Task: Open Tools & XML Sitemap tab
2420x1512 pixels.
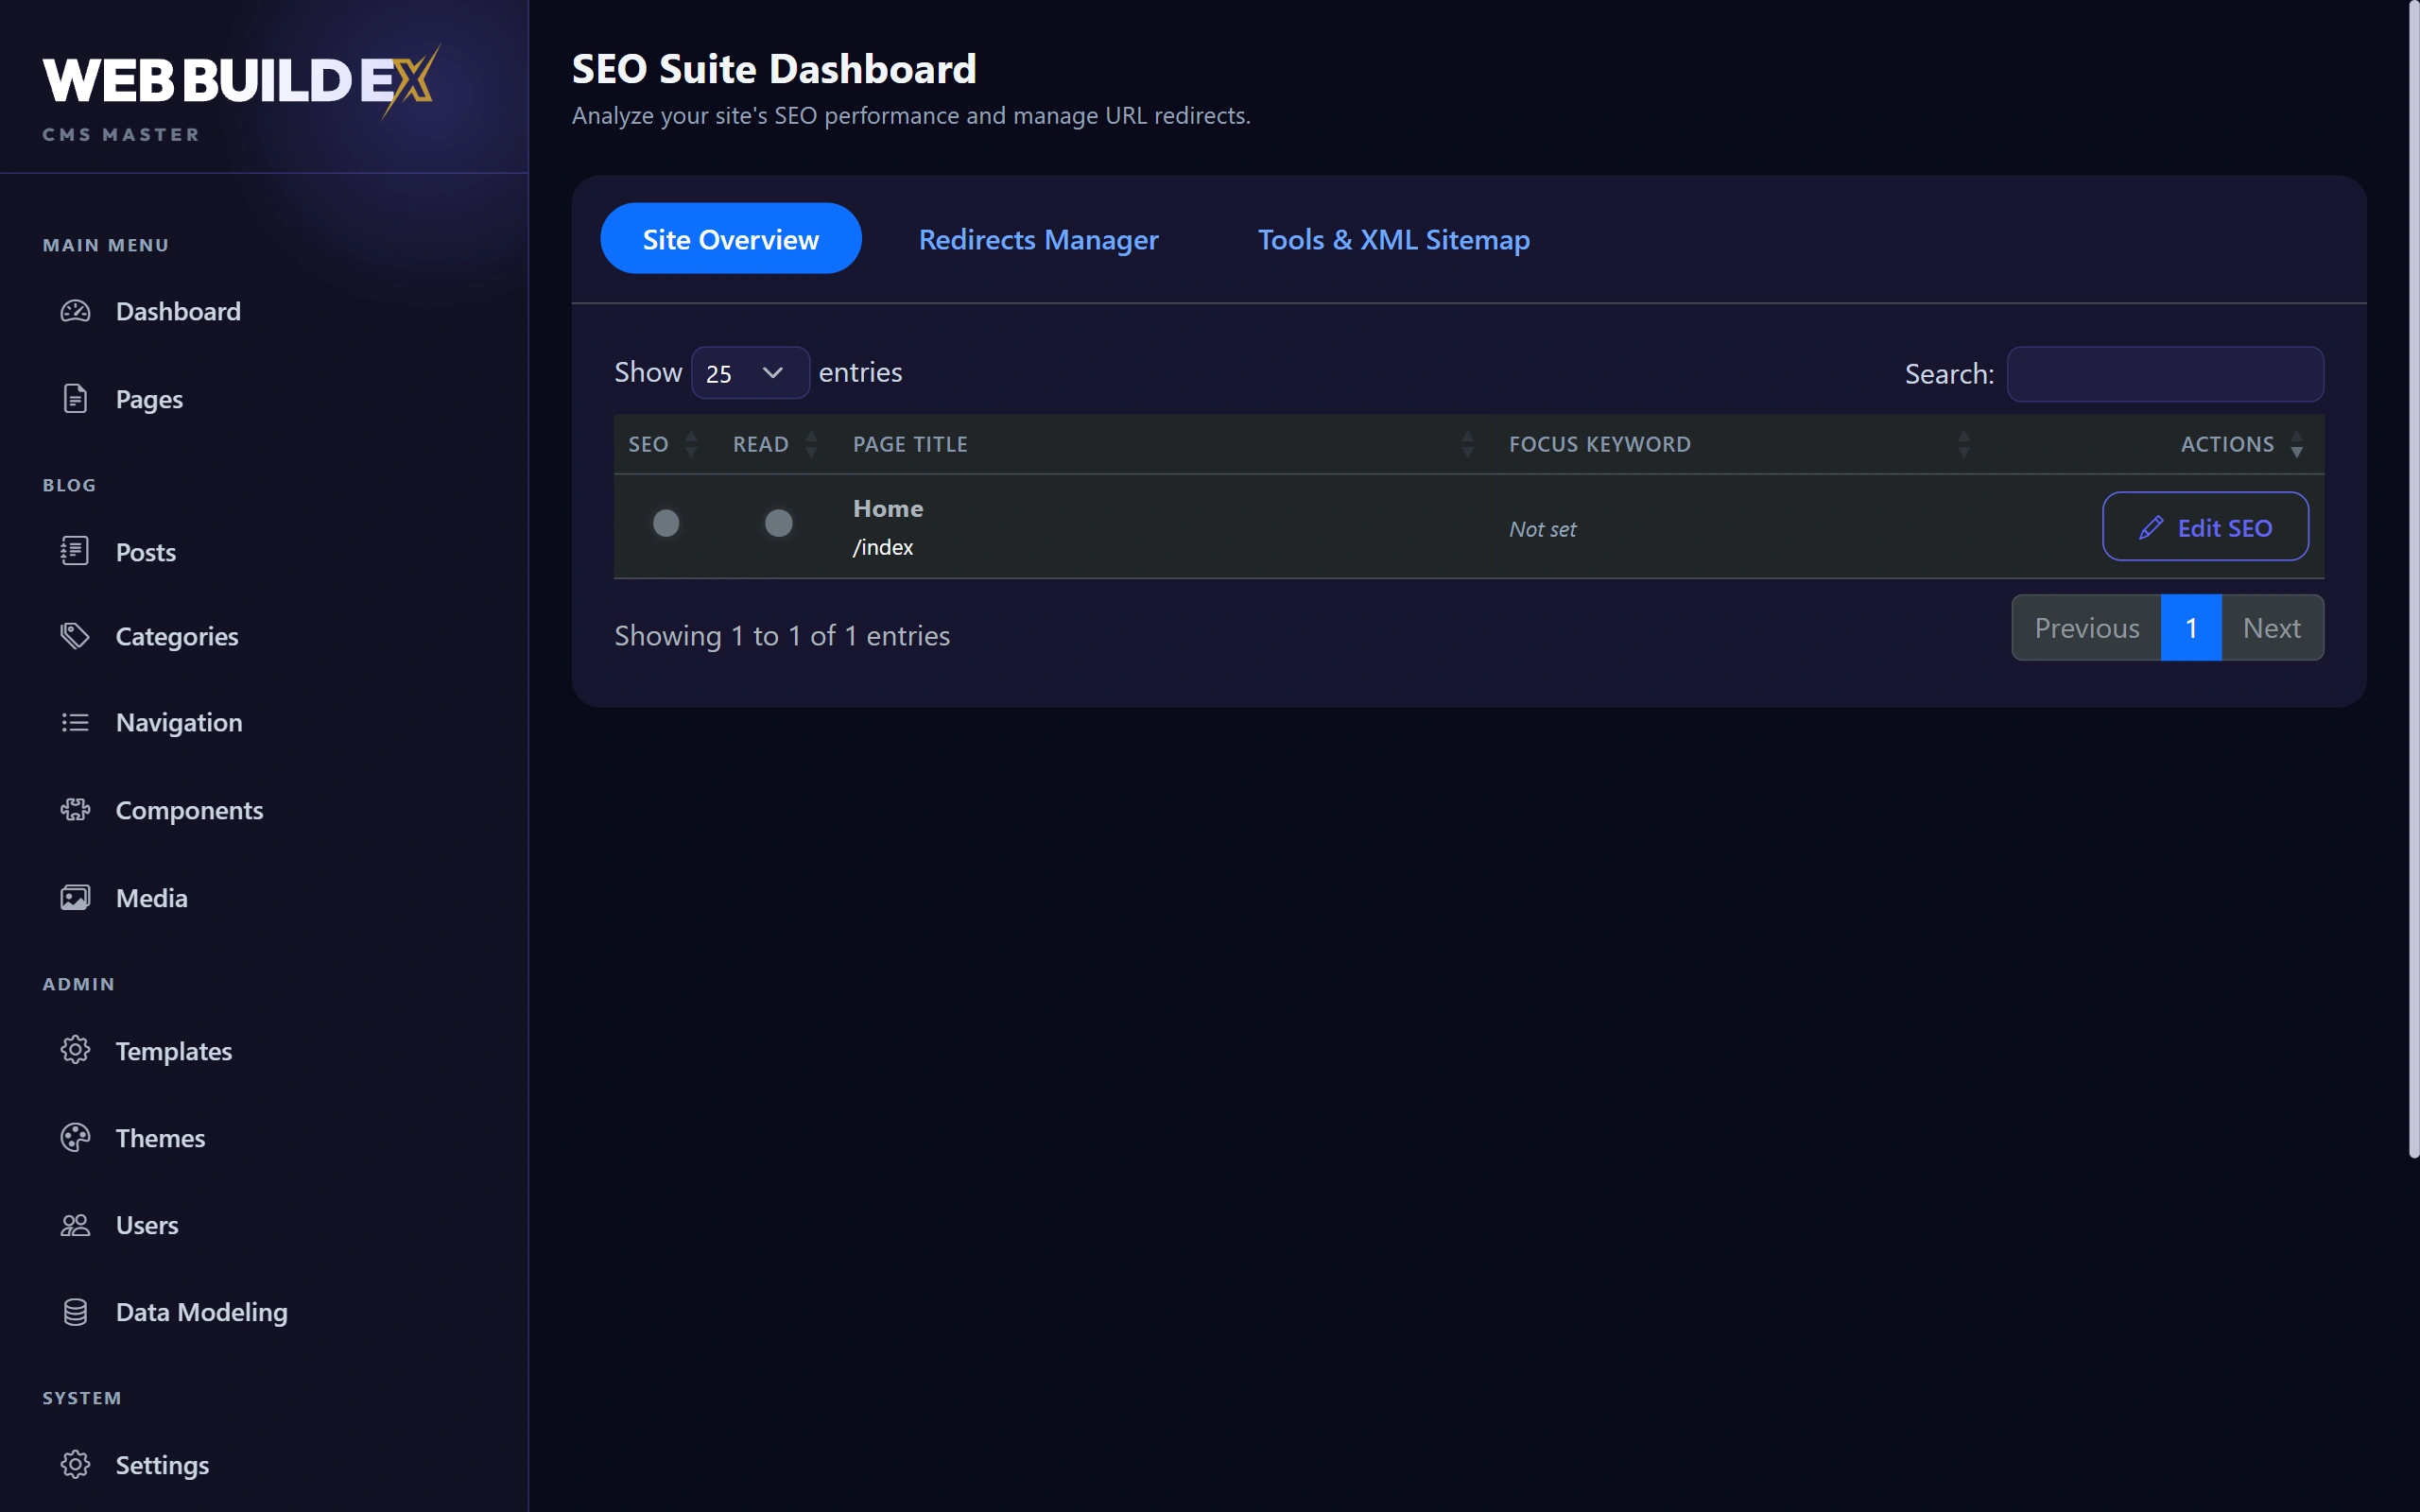Action: coord(1393,239)
